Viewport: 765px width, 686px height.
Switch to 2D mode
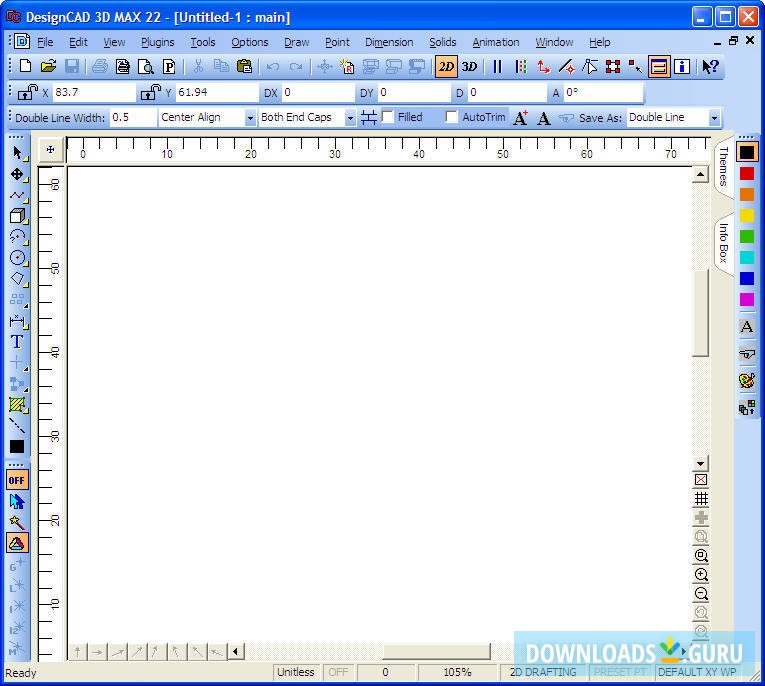coord(446,66)
